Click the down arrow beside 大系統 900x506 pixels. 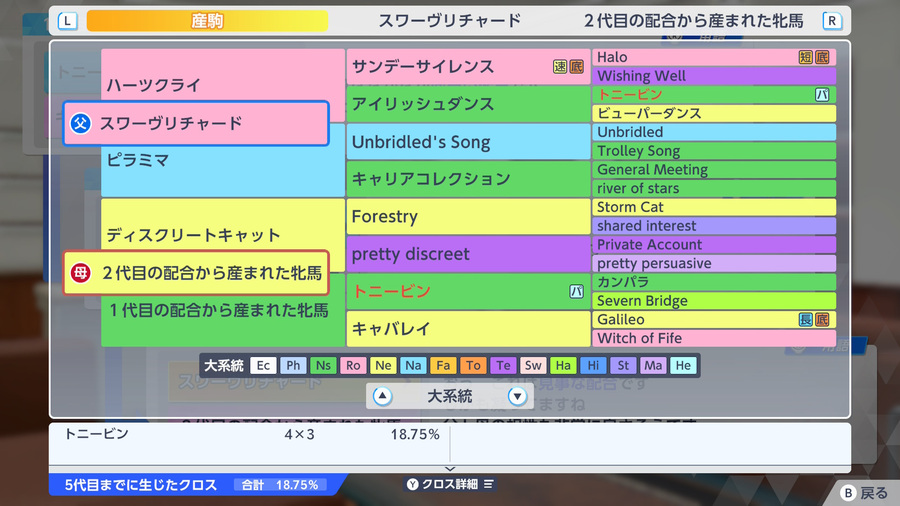[x=517, y=396]
